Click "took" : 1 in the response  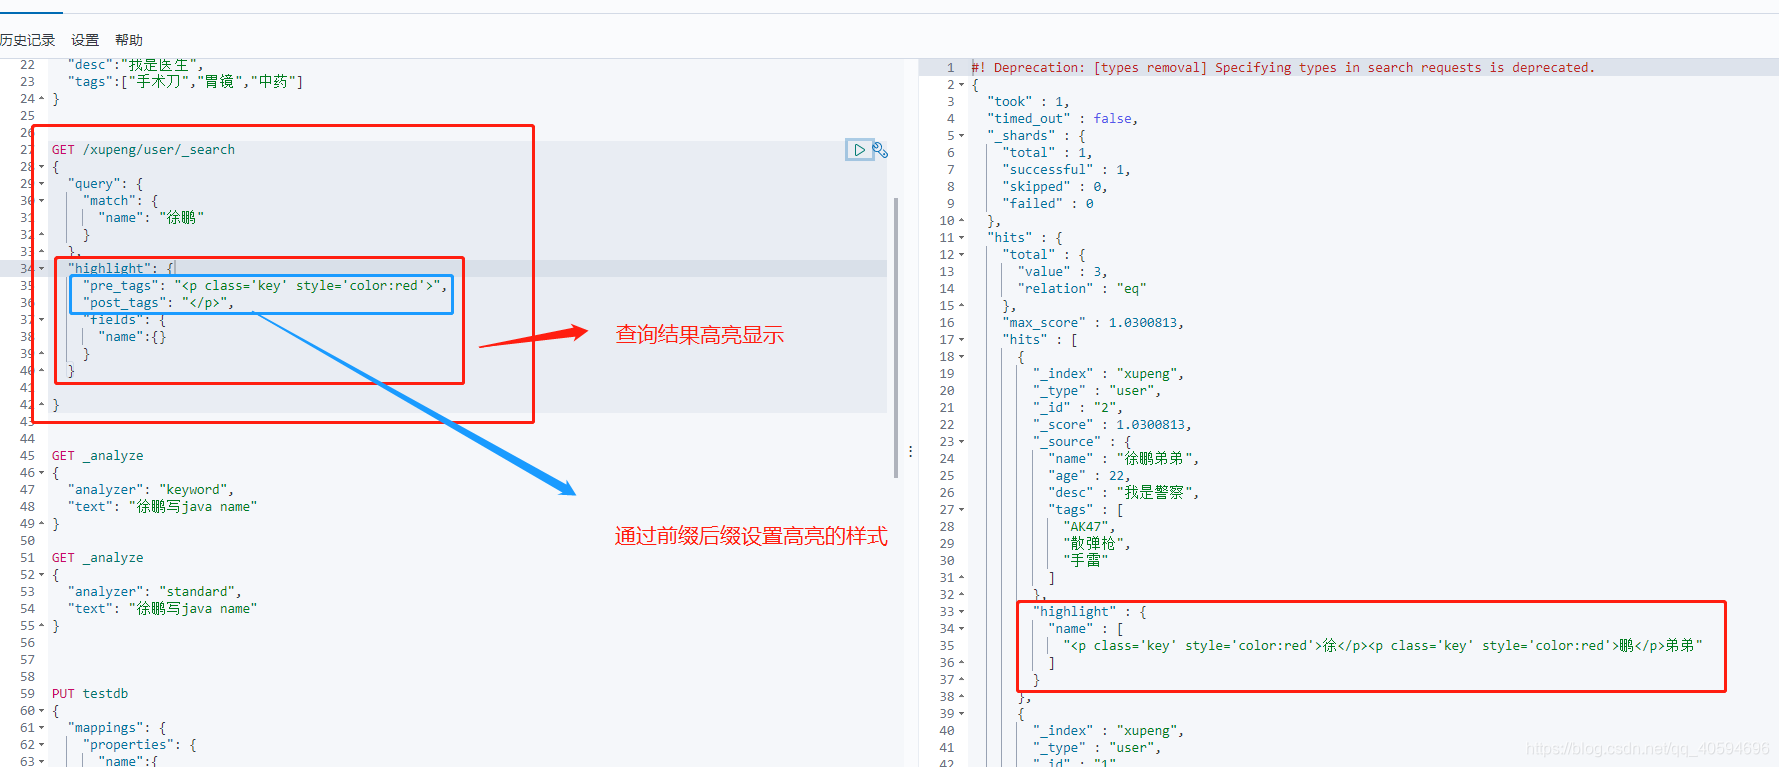(x=1028, y=102)
